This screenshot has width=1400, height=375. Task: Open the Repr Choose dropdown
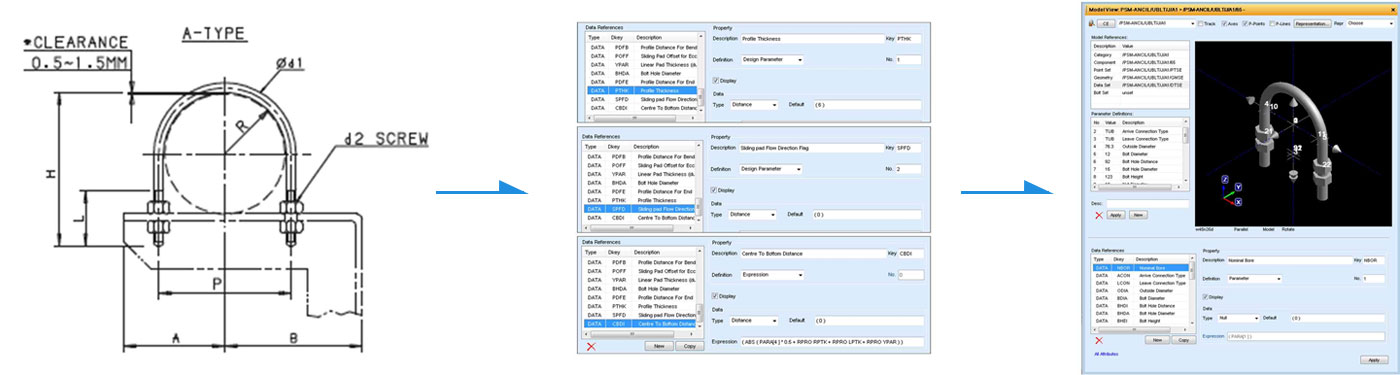tap(1371, 23)
